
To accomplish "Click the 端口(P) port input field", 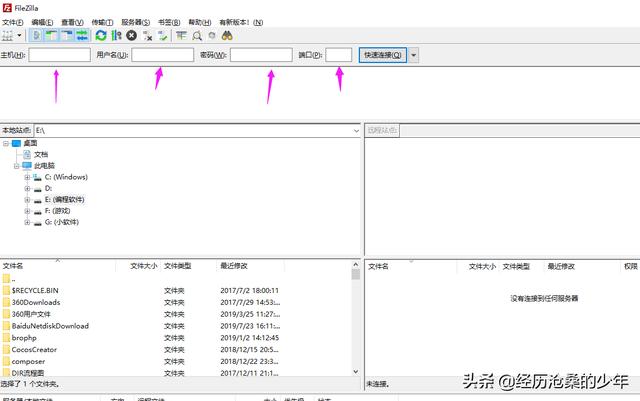I will [x=339, y=55].
